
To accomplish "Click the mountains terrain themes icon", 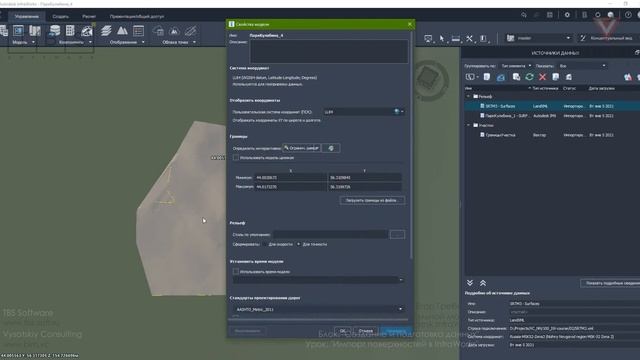I will 122,31.
